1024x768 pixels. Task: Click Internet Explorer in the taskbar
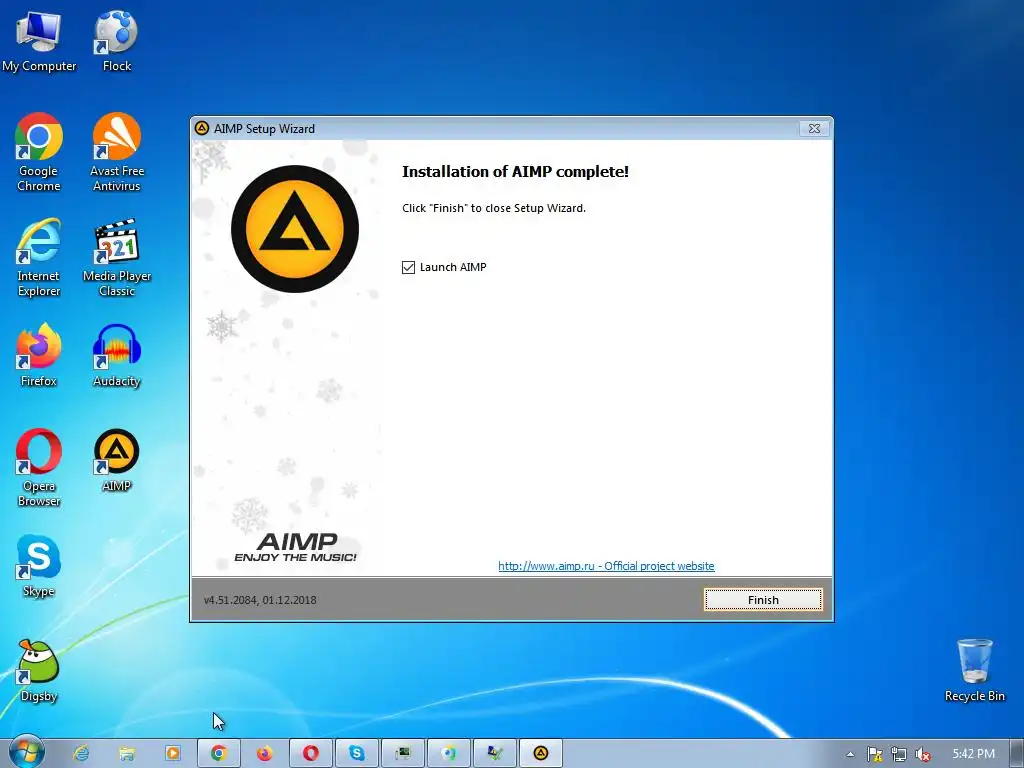[81, 753]
